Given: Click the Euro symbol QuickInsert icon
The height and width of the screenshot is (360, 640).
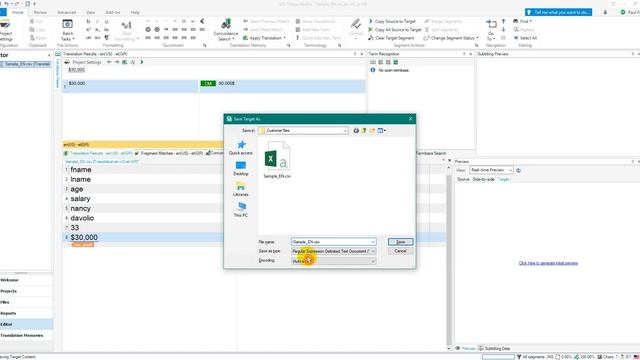Looking at the screenshot, I should click(x=202, y=21).
